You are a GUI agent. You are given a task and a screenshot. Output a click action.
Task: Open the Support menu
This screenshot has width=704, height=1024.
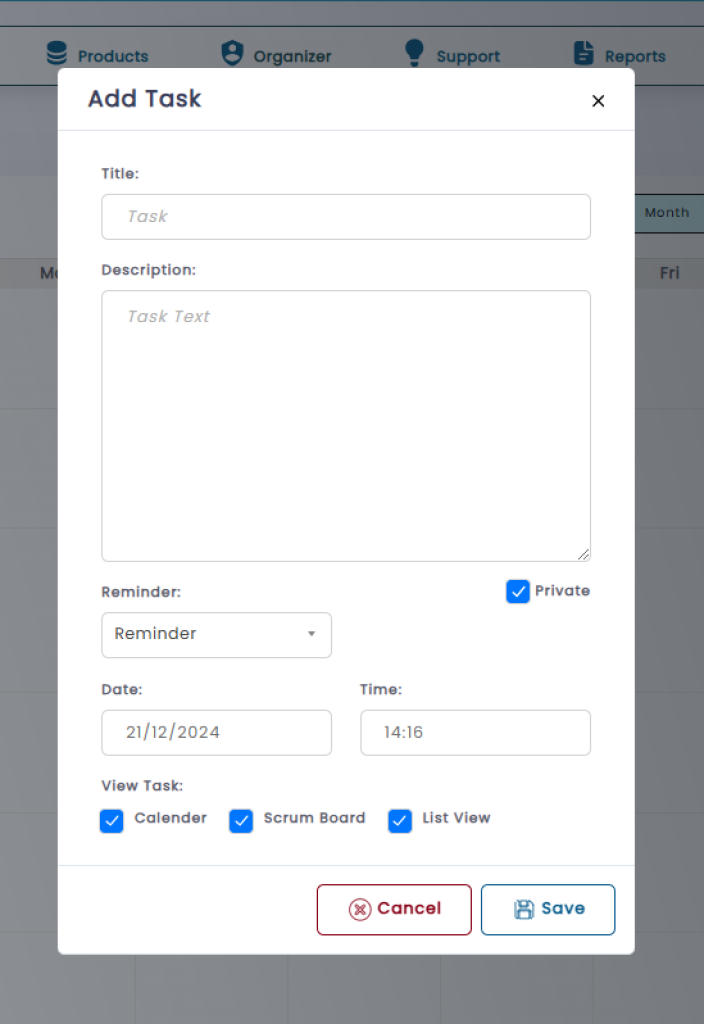pyautogui.click(x=468, y=56)
